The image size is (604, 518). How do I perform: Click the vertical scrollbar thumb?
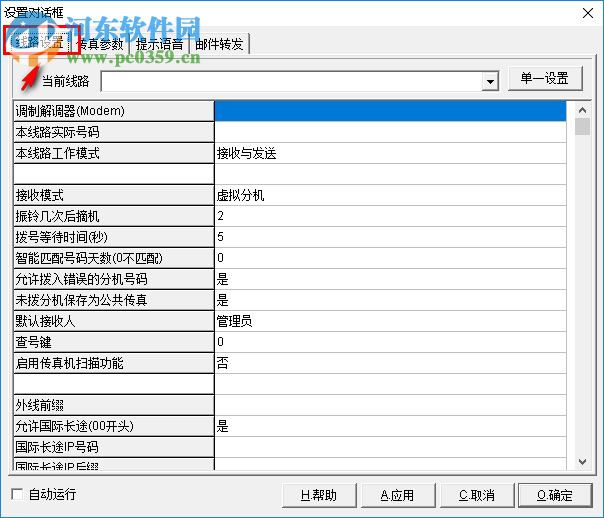[582, 126]
